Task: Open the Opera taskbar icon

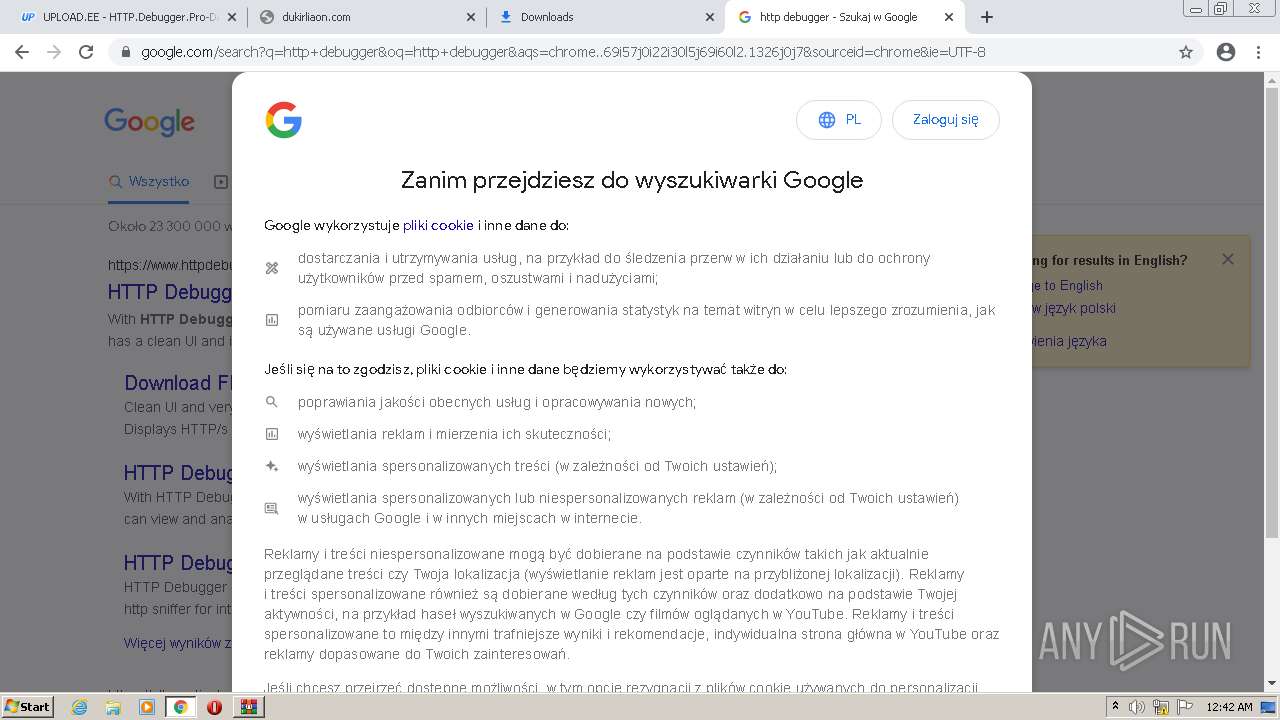Action: click(214, 707)
